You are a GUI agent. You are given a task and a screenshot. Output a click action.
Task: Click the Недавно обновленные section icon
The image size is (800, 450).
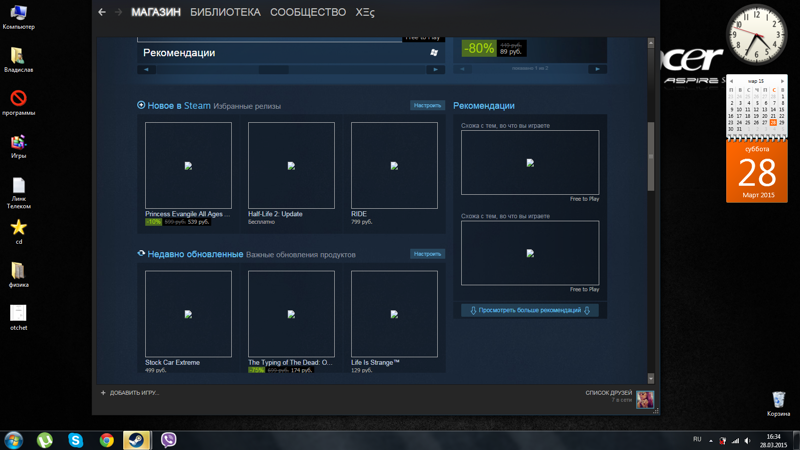click(x=141, y=254)
